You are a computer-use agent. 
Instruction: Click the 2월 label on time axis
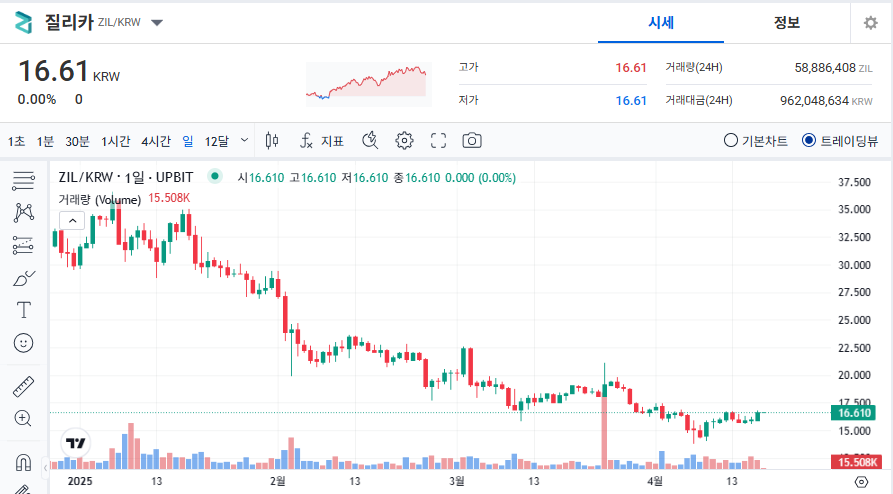point(278,481)
